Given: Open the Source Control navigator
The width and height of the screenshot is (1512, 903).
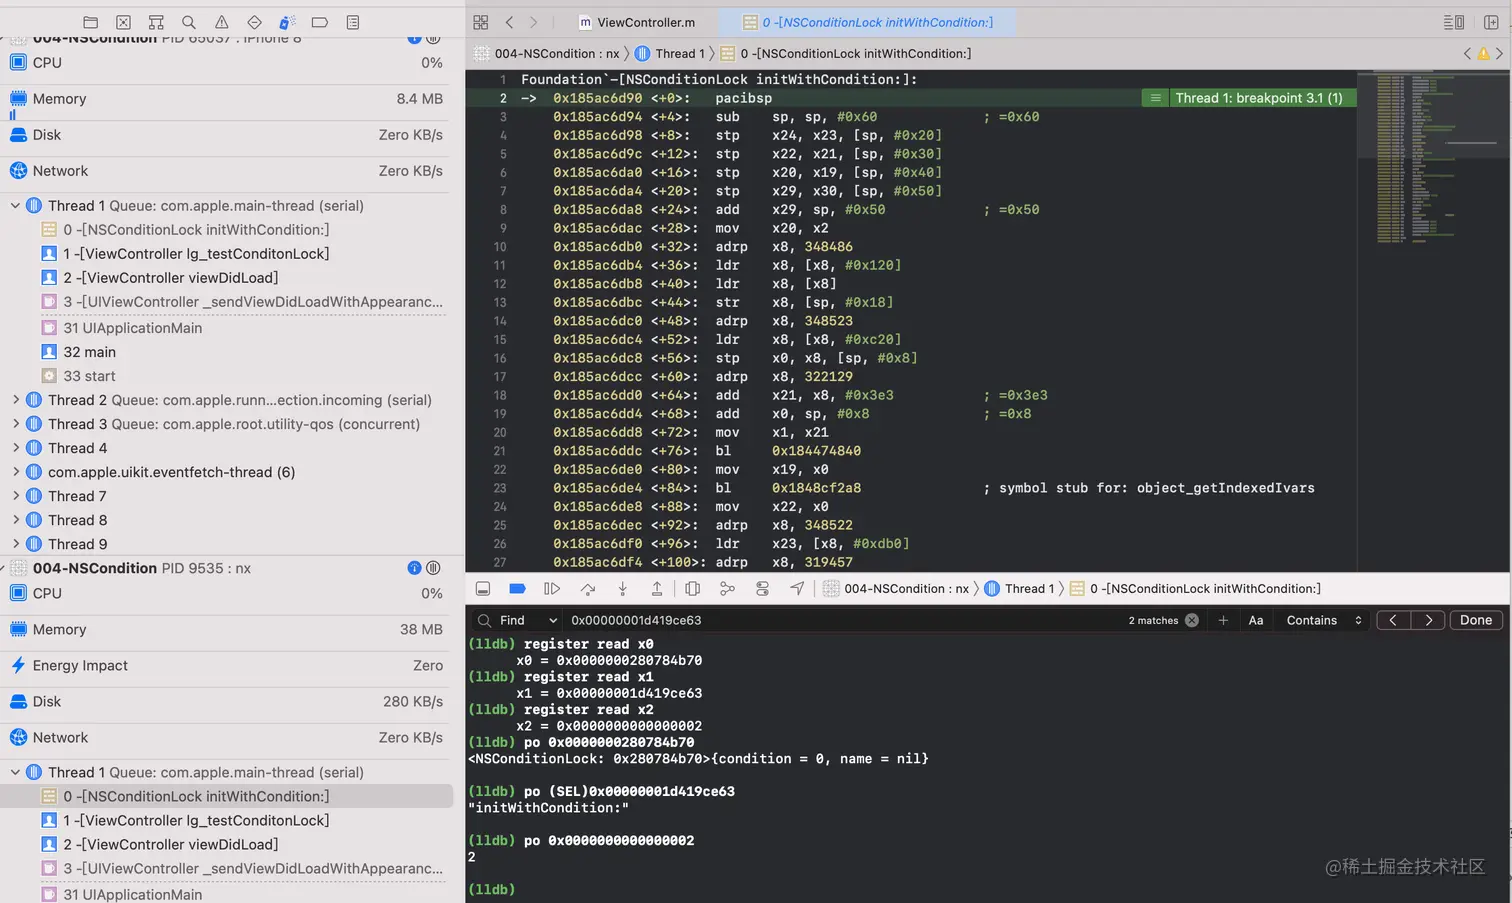Looking at the screenshot, I should click(x=123, y=22).
